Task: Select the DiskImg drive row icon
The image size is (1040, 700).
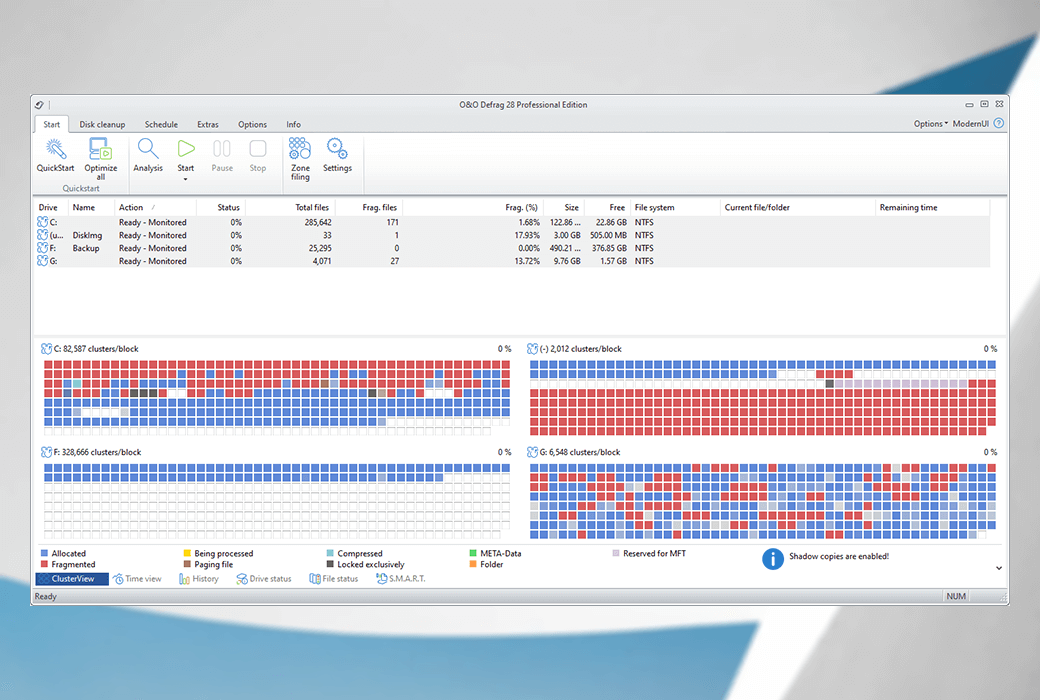Action: pos(42,235)
